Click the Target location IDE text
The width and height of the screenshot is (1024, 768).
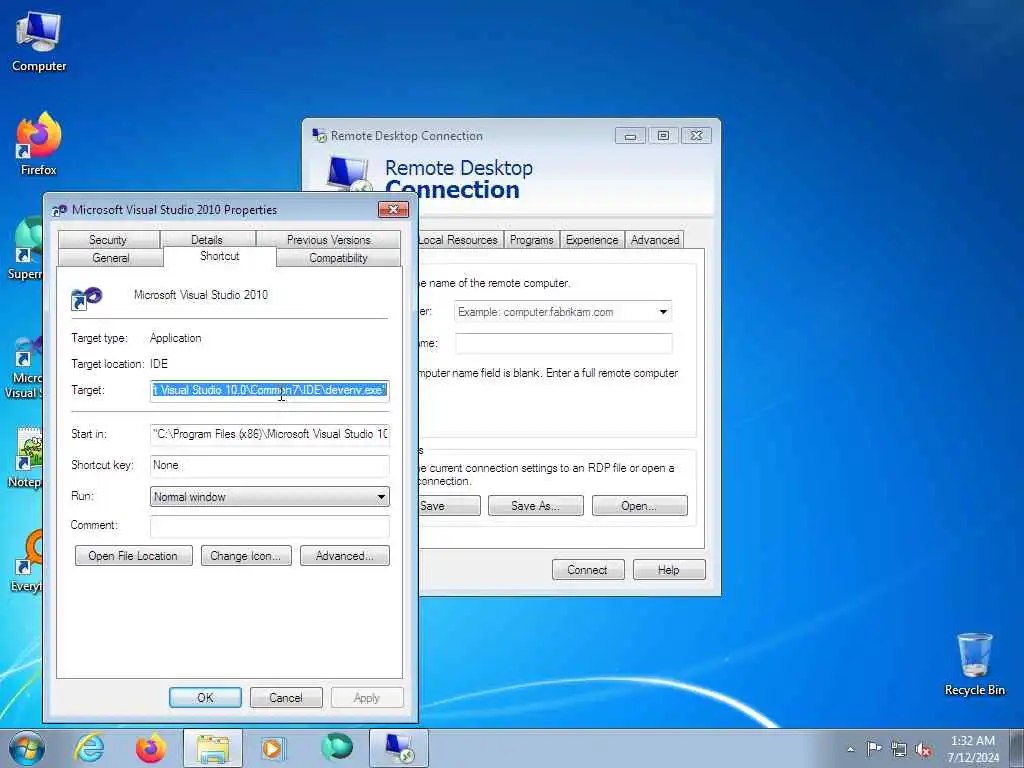(x=159, y=364)
